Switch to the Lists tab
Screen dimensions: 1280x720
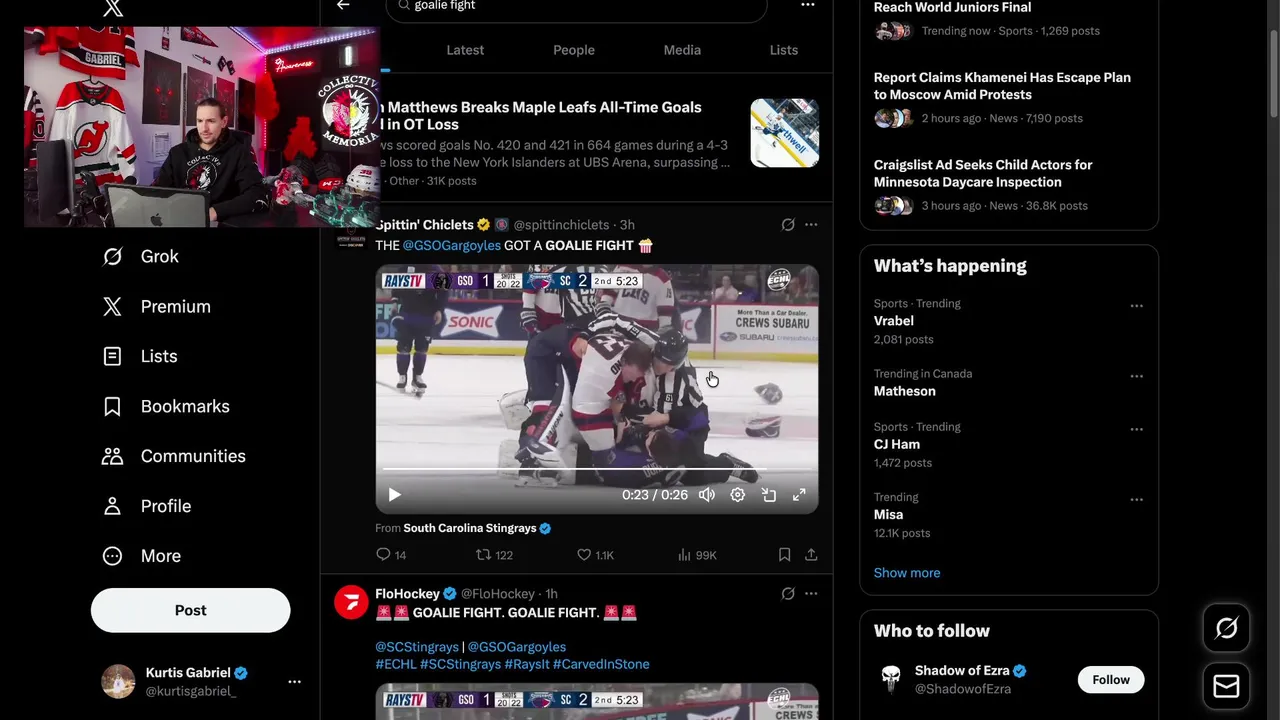(784, 50)
